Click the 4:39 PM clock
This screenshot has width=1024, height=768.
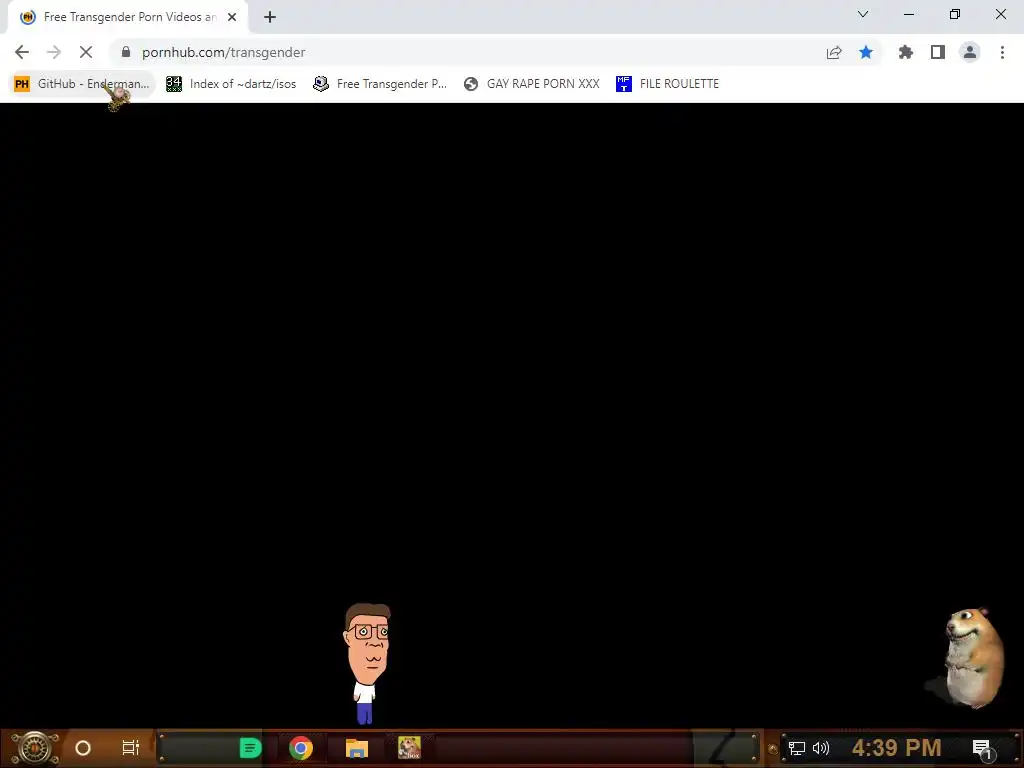tap(897, 748)
